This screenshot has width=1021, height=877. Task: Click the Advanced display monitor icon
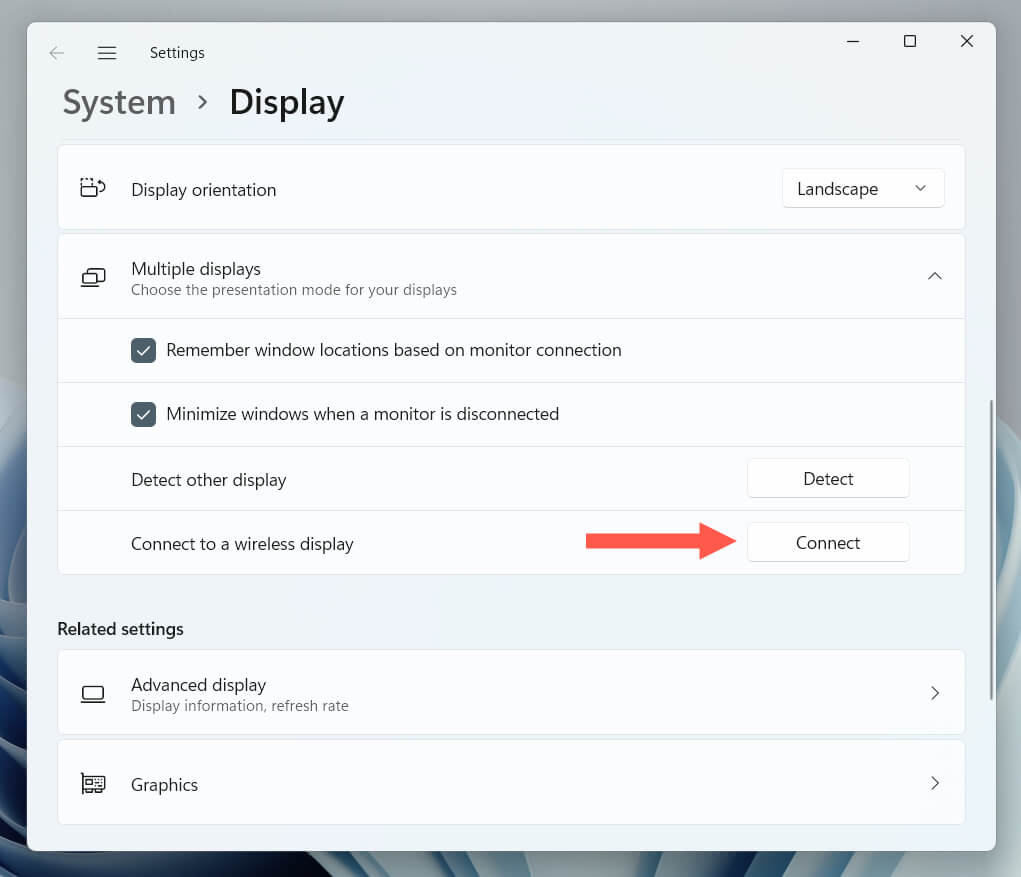93,693
